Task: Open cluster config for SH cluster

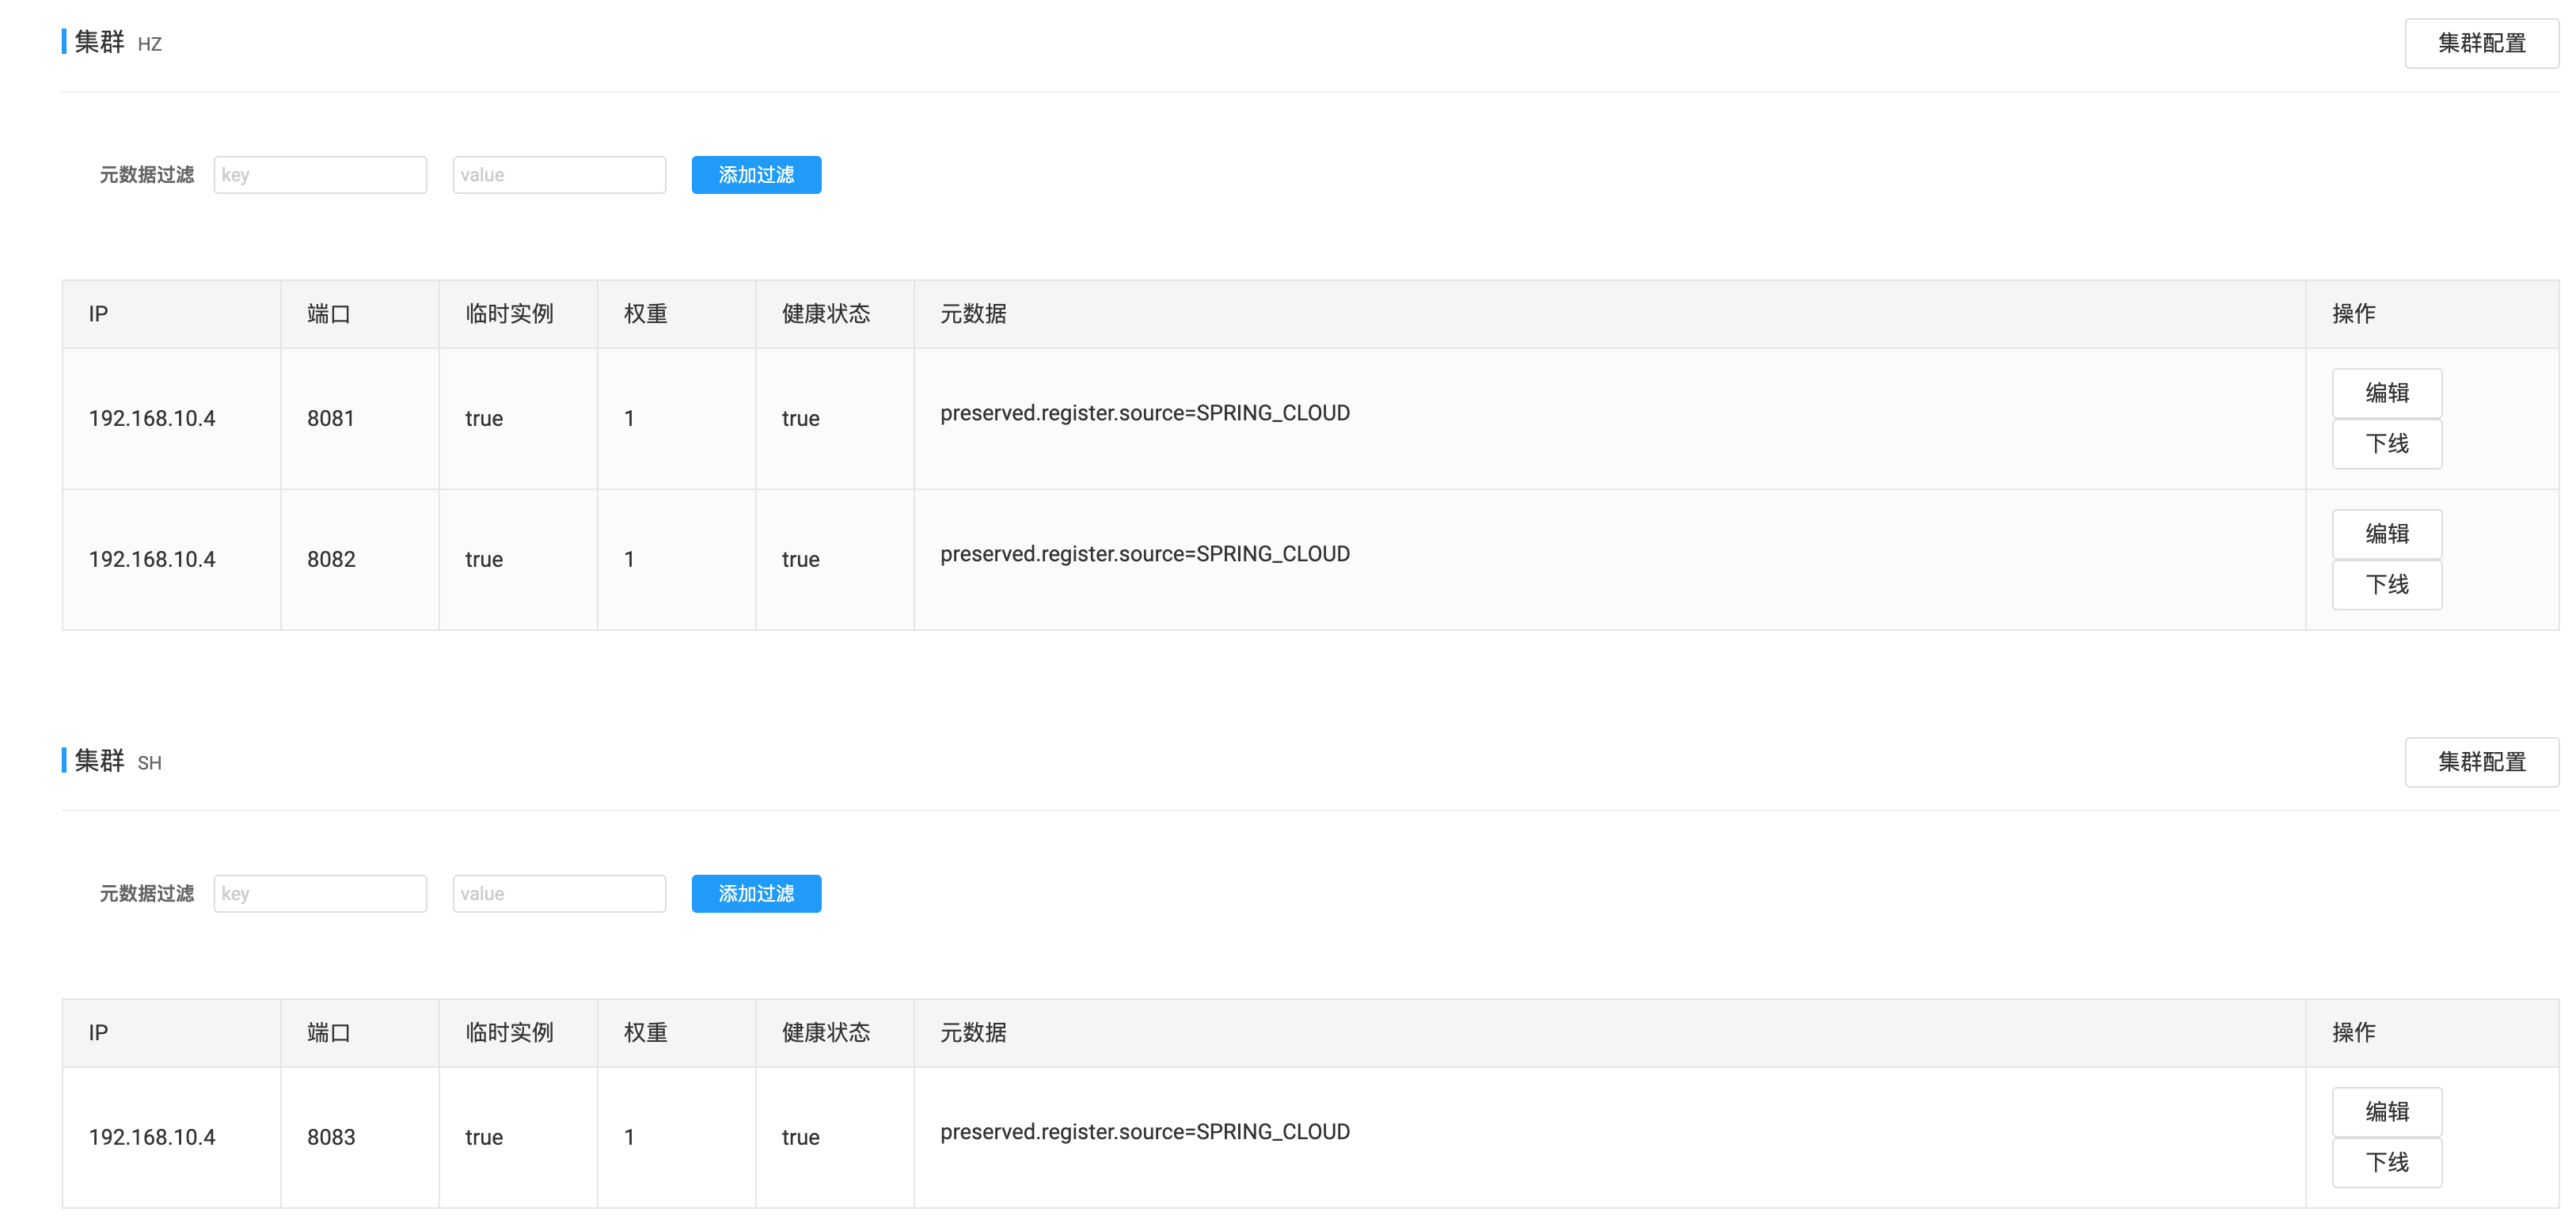Action: pyautogui.click(x=2480, y=762)
